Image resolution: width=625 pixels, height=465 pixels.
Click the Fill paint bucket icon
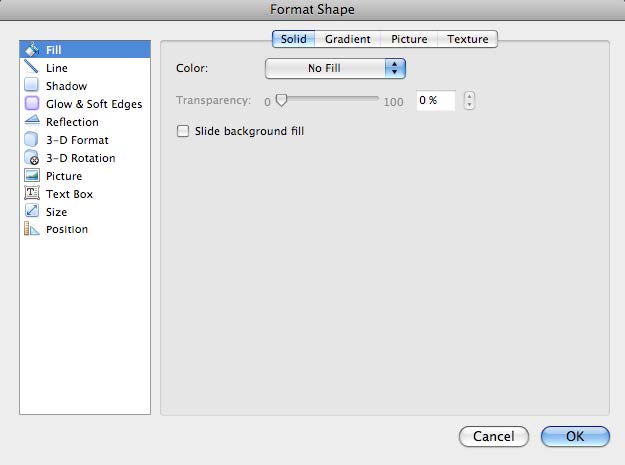click(x=31, y=49)
